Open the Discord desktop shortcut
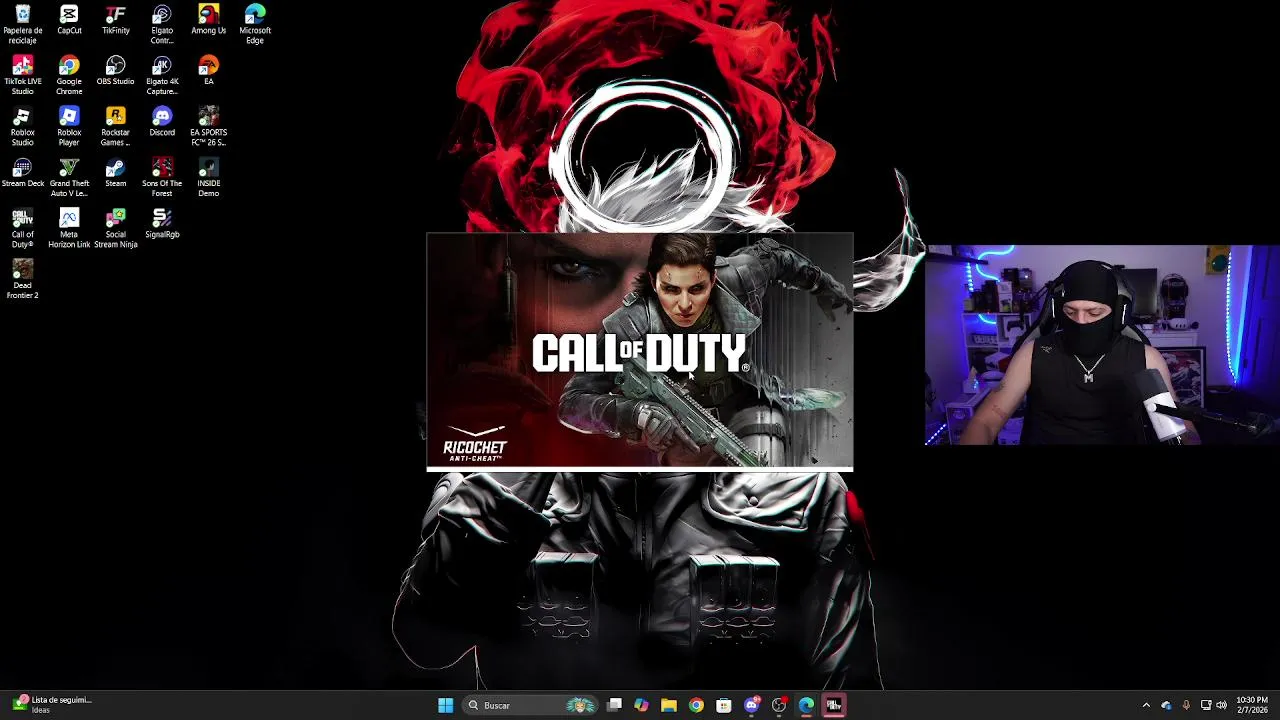1280x720 pixels. coord(162,122)
